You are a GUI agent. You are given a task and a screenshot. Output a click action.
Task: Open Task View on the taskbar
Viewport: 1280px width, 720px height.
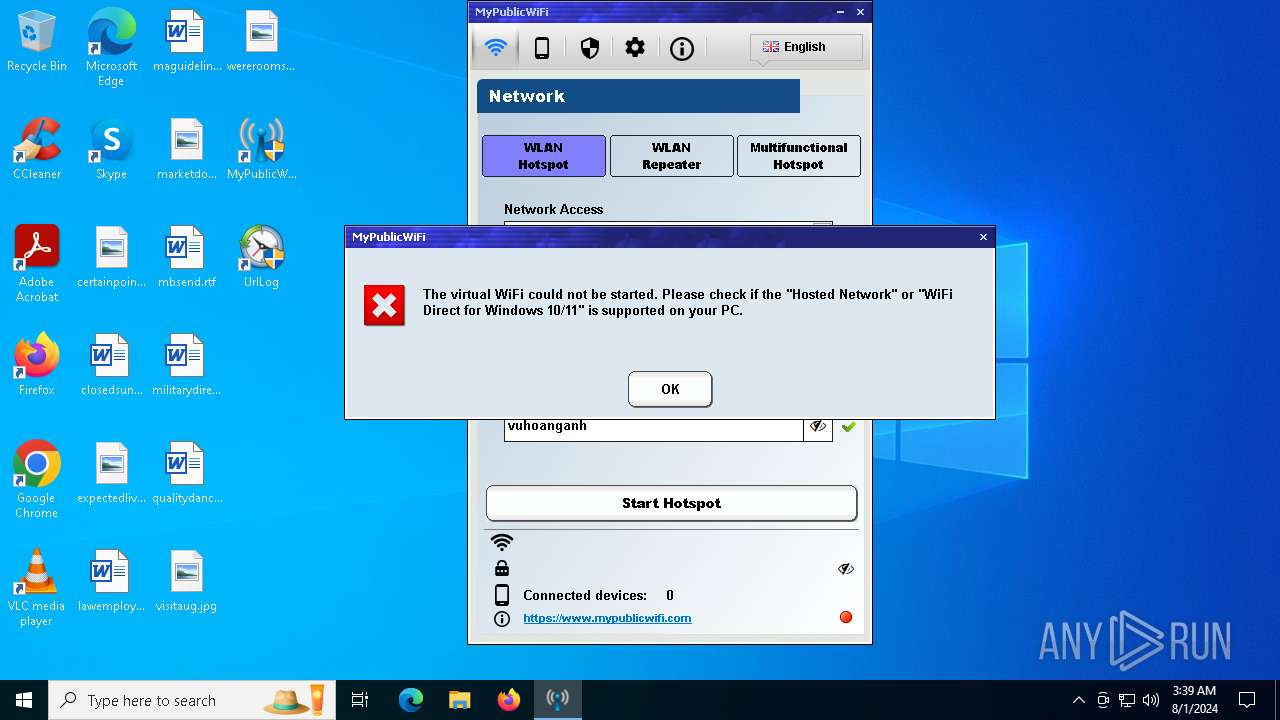[360, 700]
